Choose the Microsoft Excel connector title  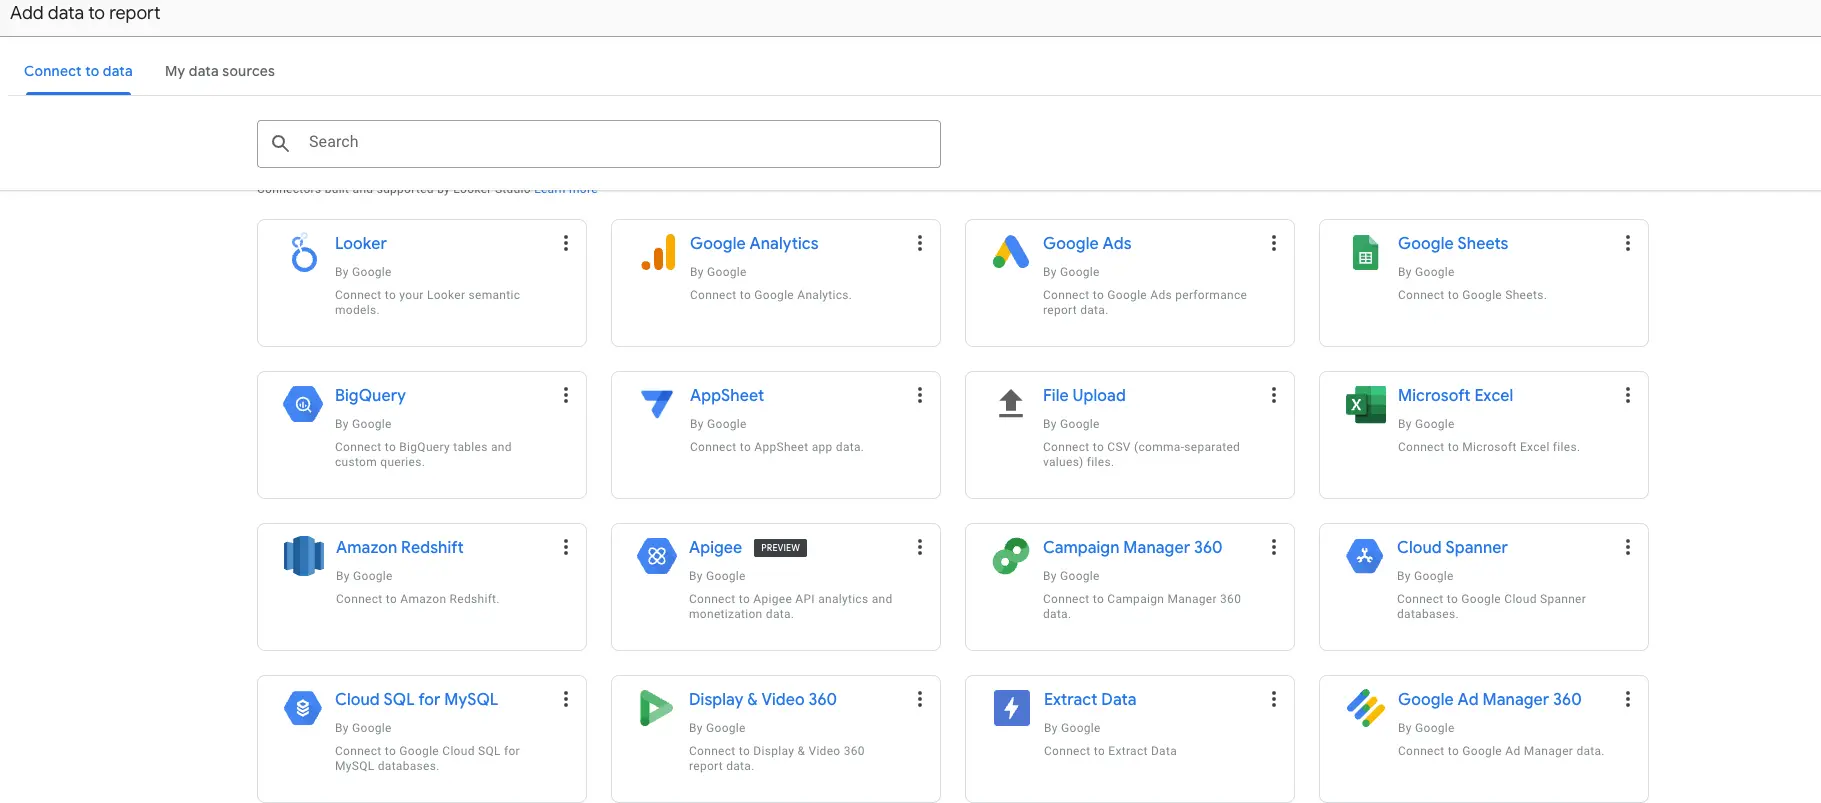(1455, 395)
